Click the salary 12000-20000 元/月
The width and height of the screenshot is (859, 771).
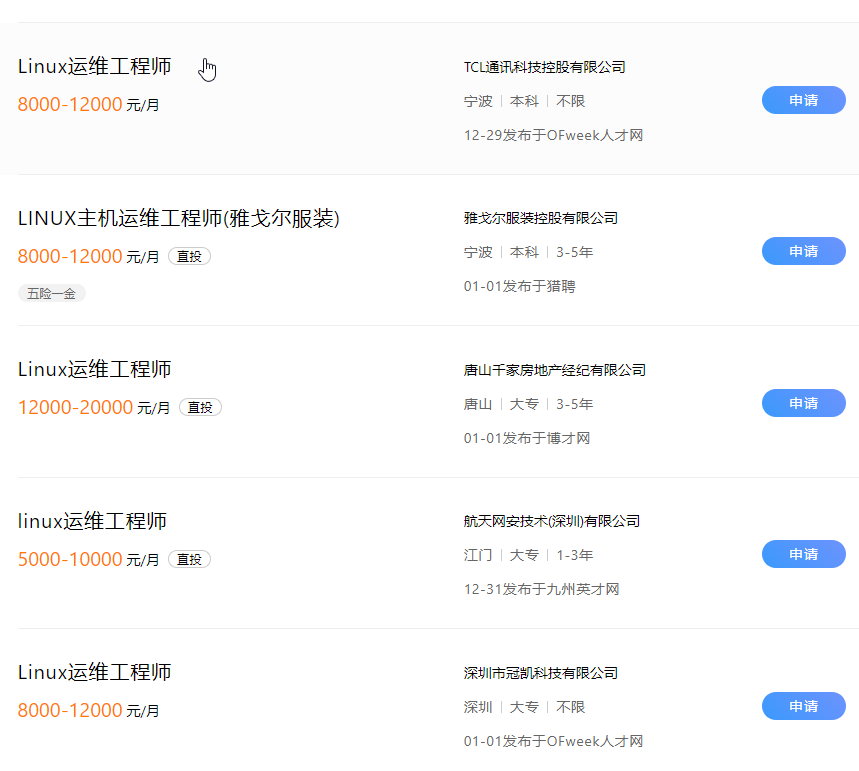[94, 407]
